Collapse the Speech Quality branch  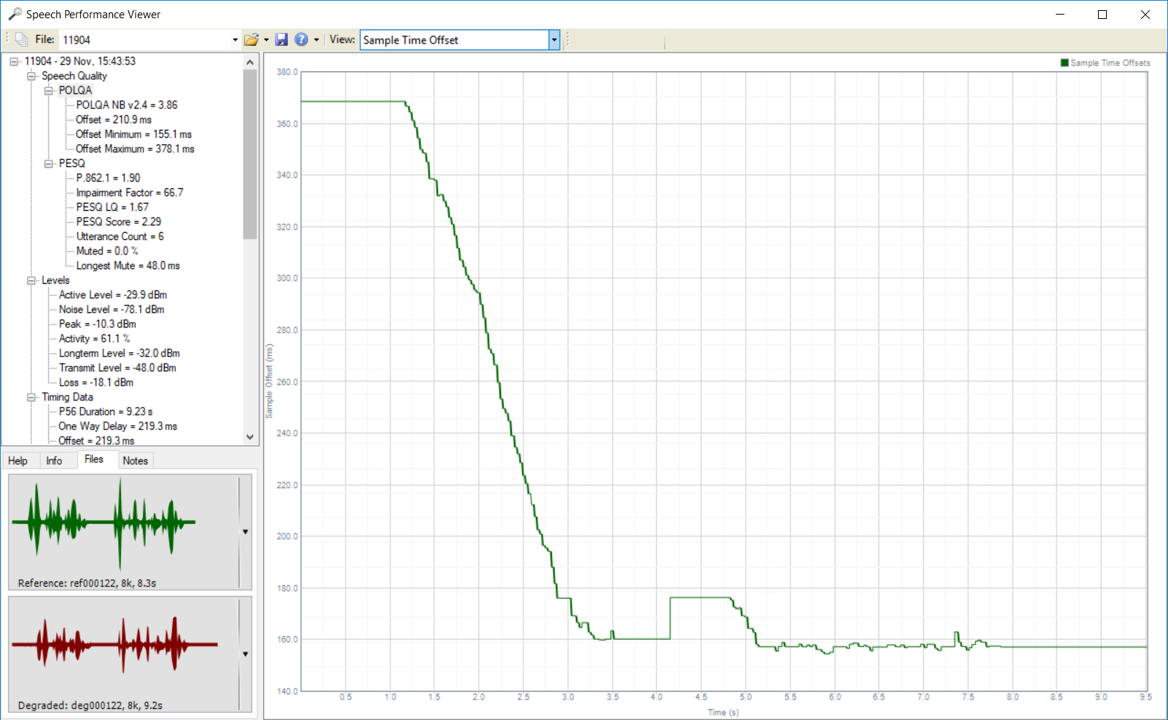pos(32,76)
